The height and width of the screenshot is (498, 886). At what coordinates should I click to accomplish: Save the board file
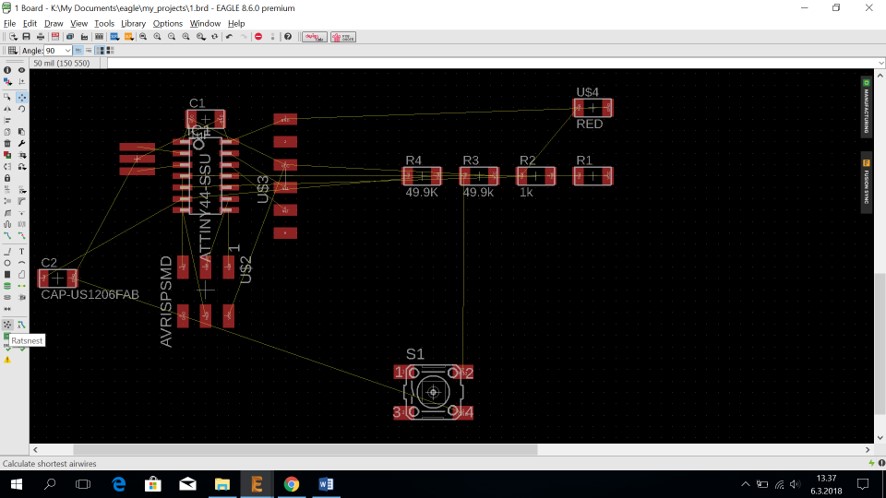26,37
